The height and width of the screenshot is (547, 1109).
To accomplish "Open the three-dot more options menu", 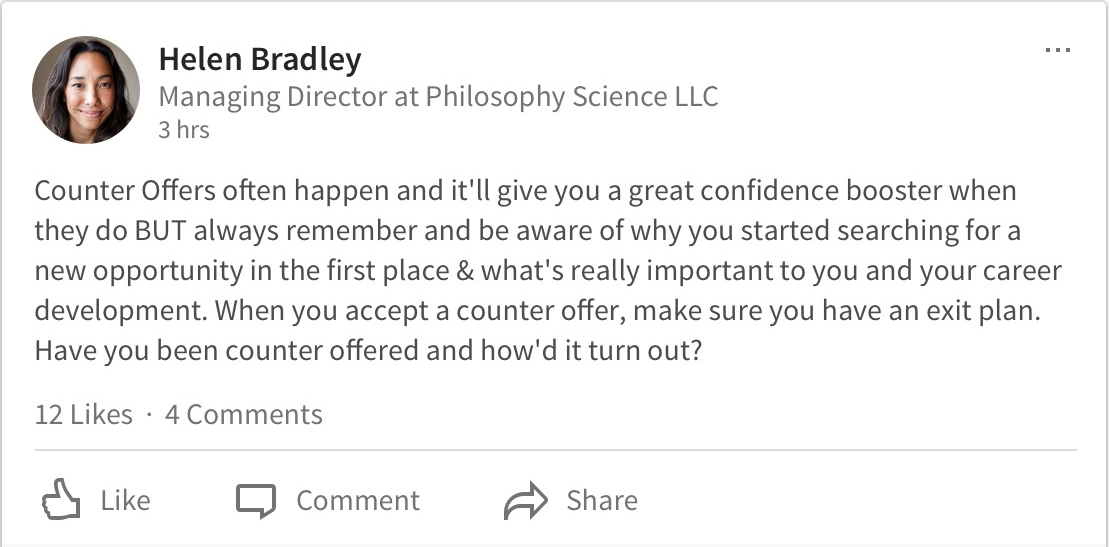I will pyautogui.click(x=1057, y=51).
